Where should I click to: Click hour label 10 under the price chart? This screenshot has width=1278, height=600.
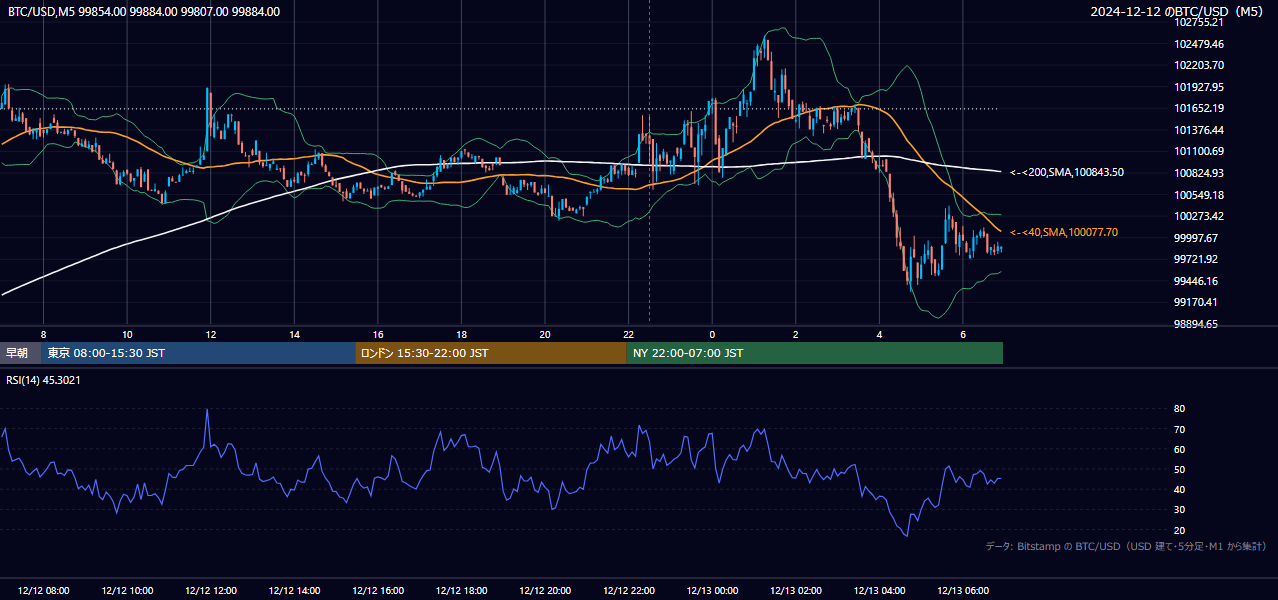(x=127, y=334)
